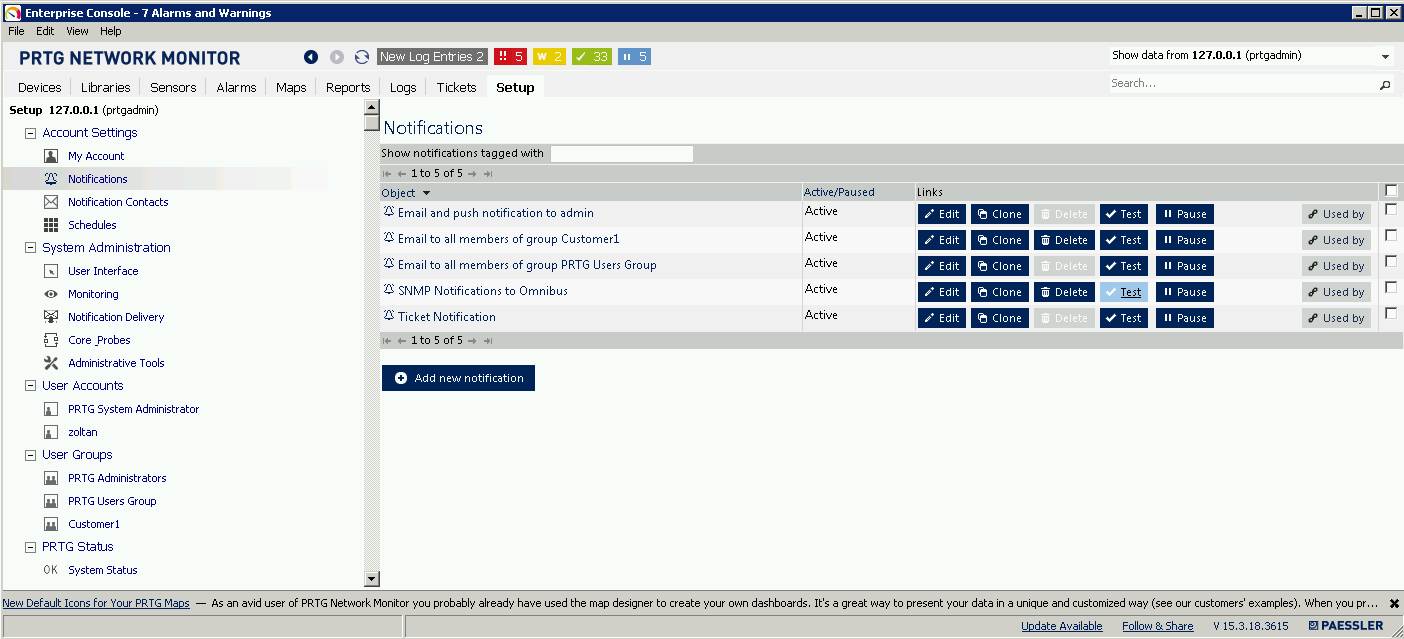Click the Update Available link
This screenshot has width=1404, height=639.
(x=1061, y=626)
